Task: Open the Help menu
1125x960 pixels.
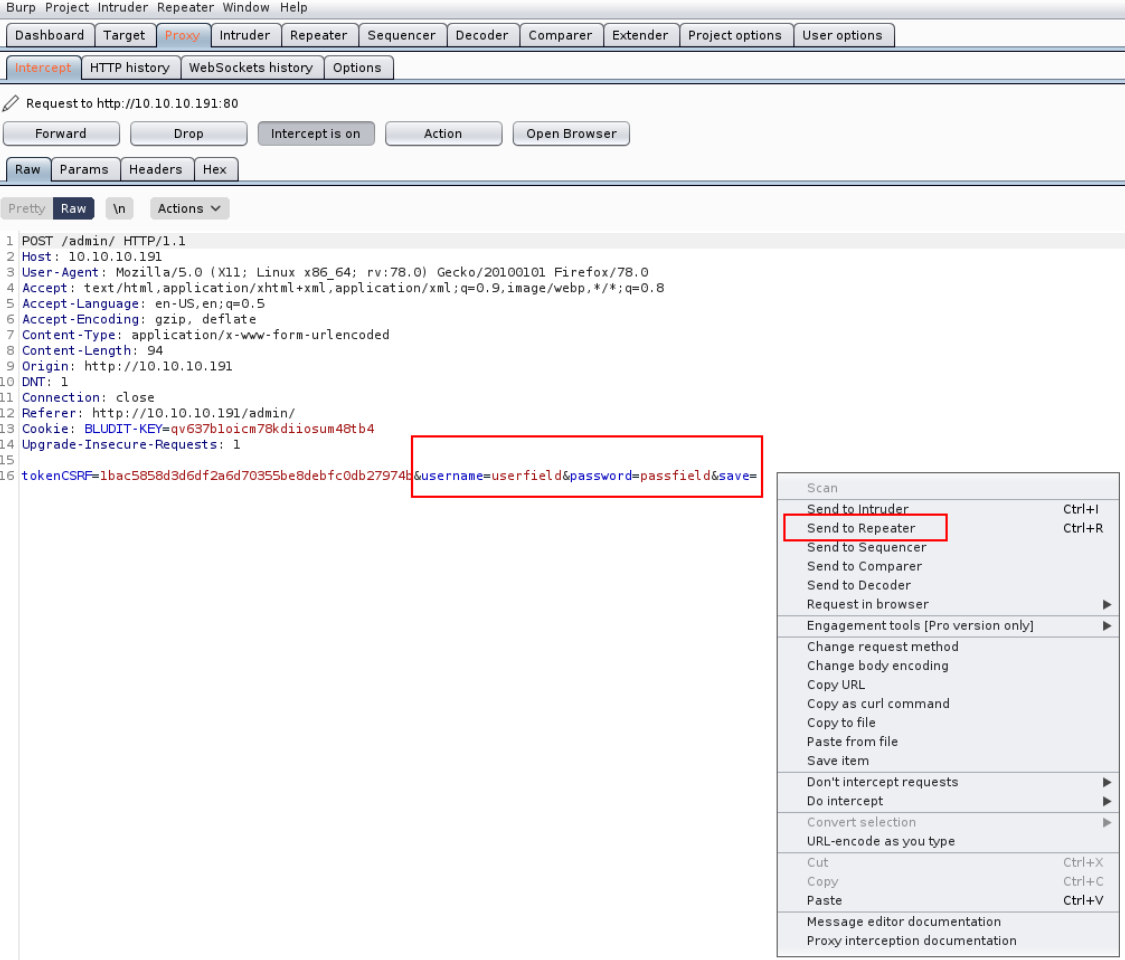Action: click(293, 7)
